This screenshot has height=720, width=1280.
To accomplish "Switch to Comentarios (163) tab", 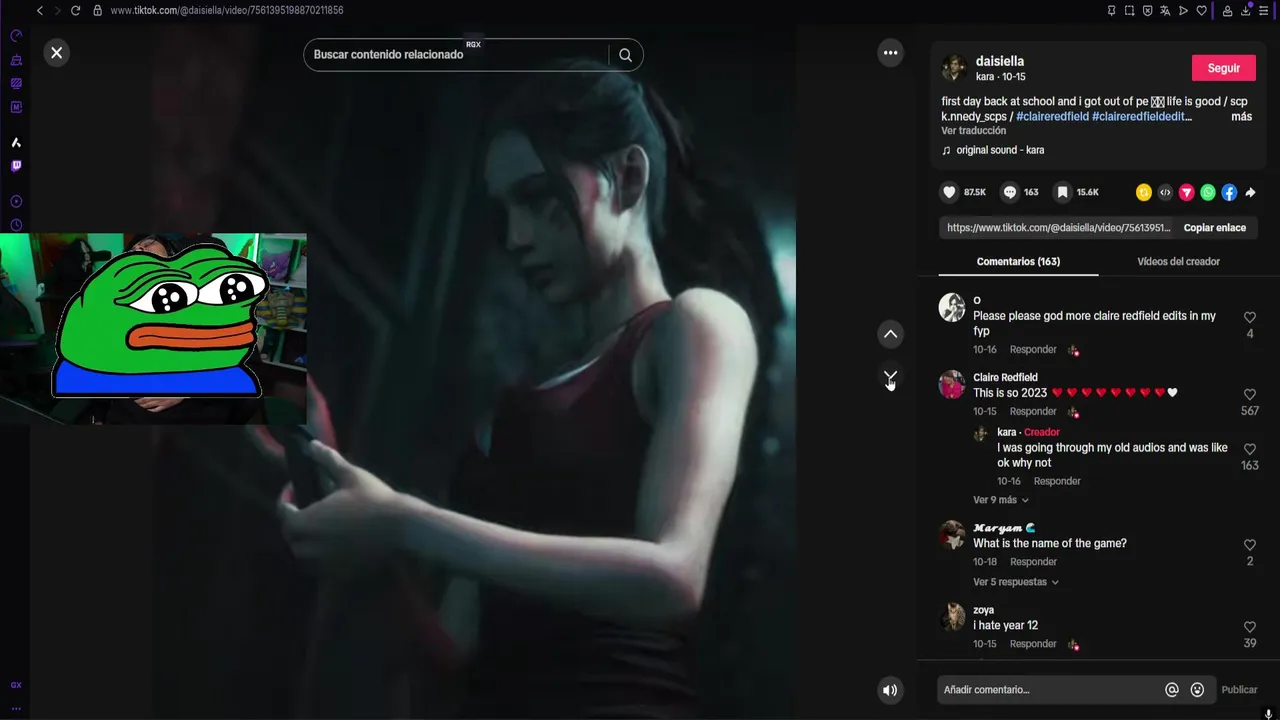I will (1018, 262).
